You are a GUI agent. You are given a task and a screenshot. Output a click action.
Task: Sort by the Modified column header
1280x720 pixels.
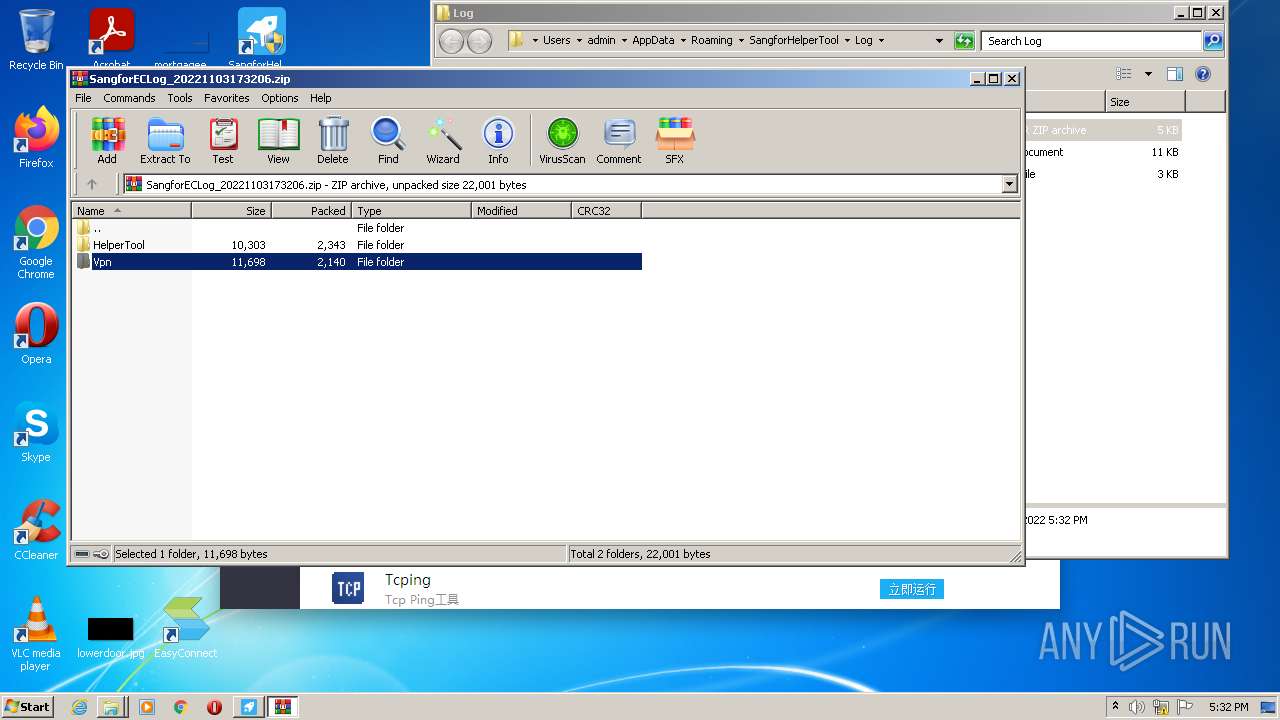coord(522,211)
